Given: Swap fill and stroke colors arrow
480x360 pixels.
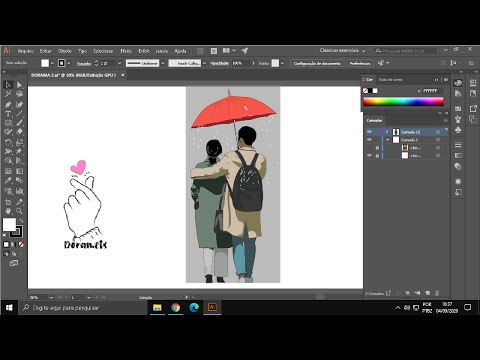Looking at the screenshot, I should click(x=21, y=221).
